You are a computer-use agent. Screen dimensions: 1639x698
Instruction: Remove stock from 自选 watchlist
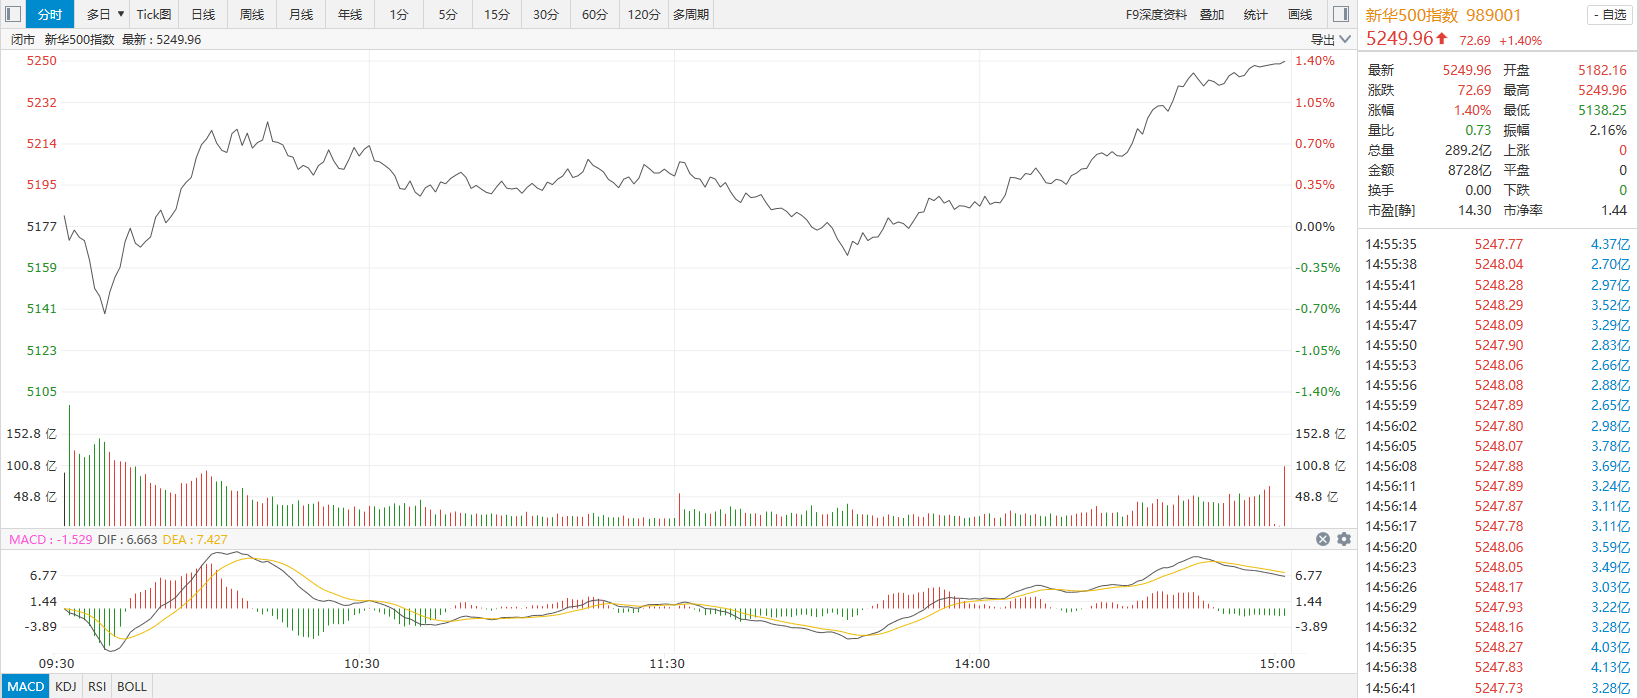[x=1610, y=15]
